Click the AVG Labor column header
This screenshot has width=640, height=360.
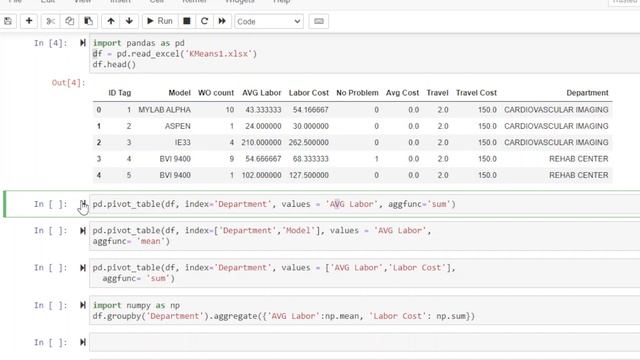tap(262, 93)
